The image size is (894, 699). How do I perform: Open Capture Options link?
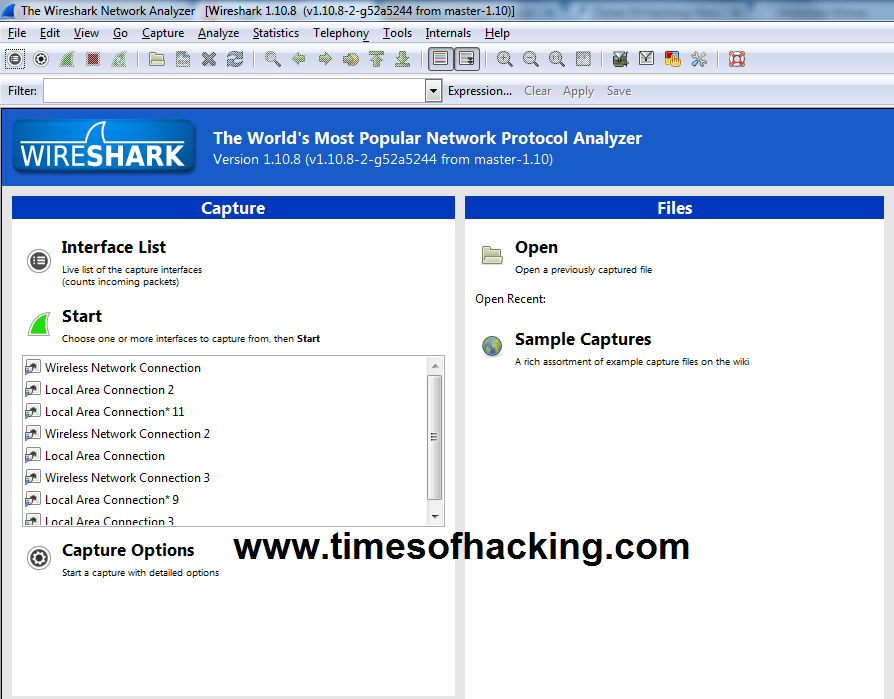(128, 550)
